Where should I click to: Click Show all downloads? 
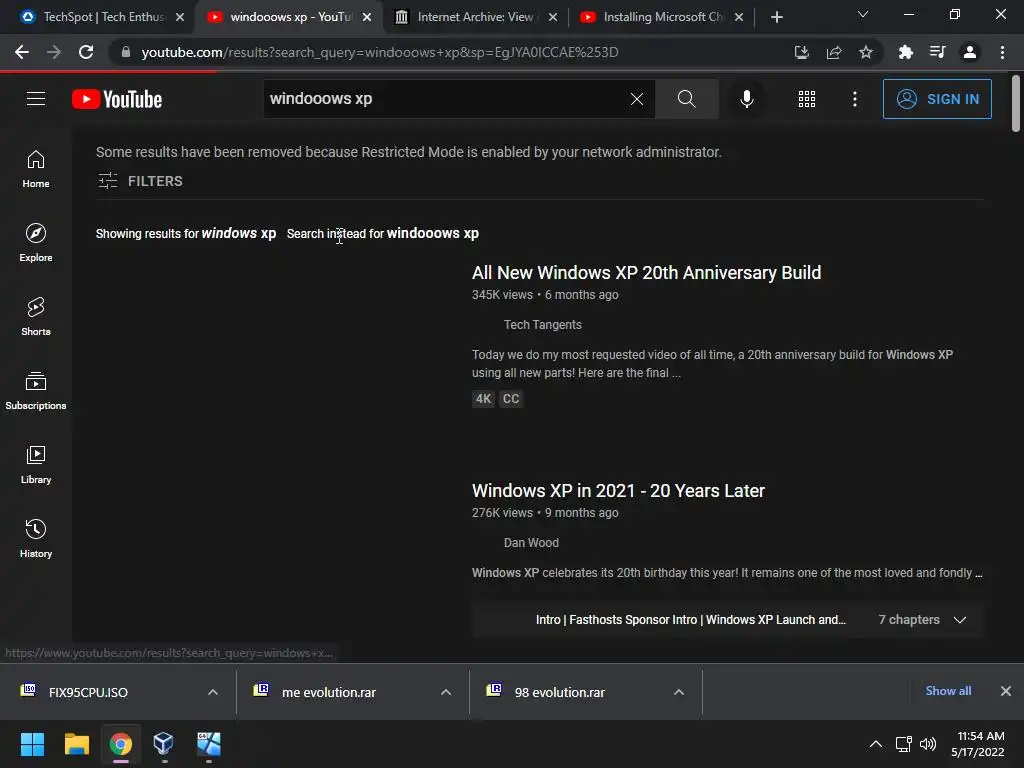click(x=948, y=691)
